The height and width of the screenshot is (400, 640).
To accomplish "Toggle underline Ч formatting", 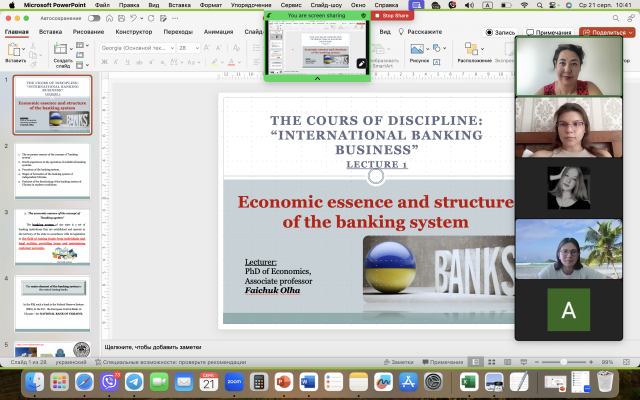I will pos(128,62).
